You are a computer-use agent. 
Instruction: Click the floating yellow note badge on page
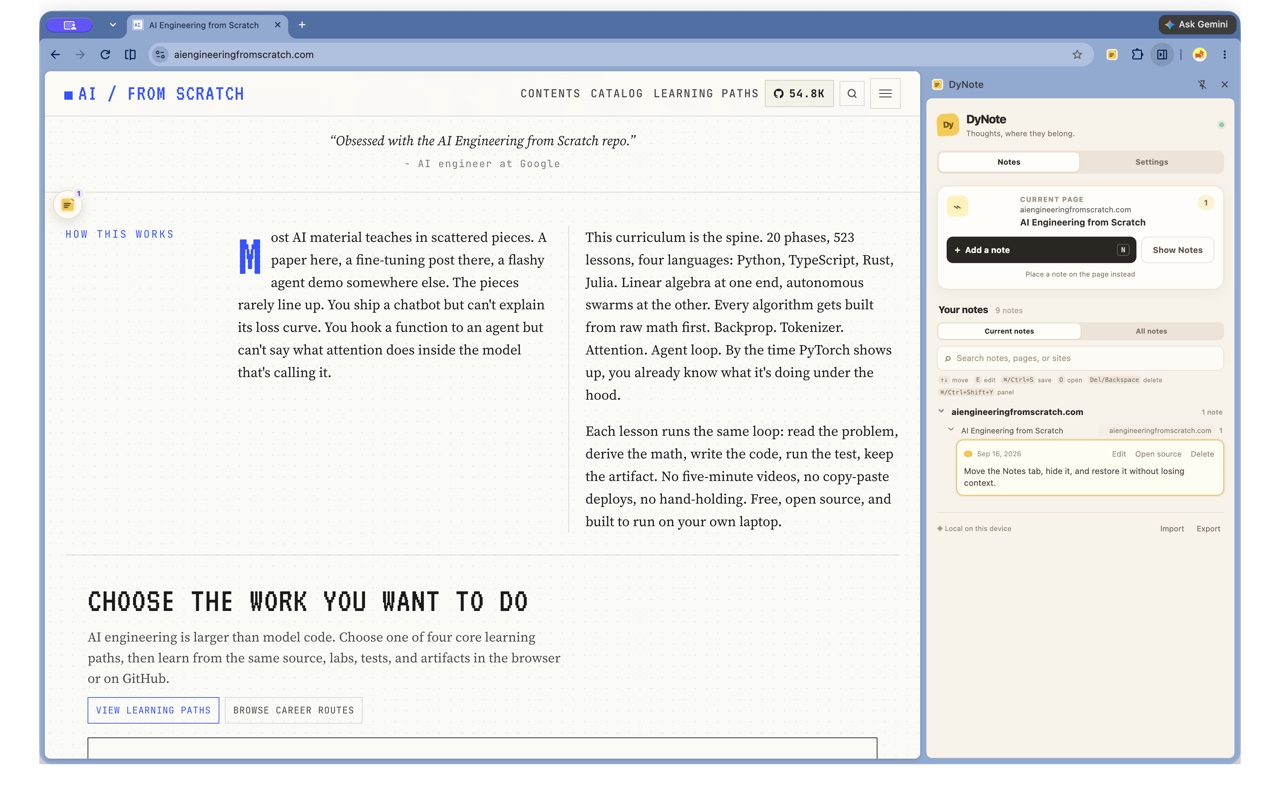(x=68, y=205)
